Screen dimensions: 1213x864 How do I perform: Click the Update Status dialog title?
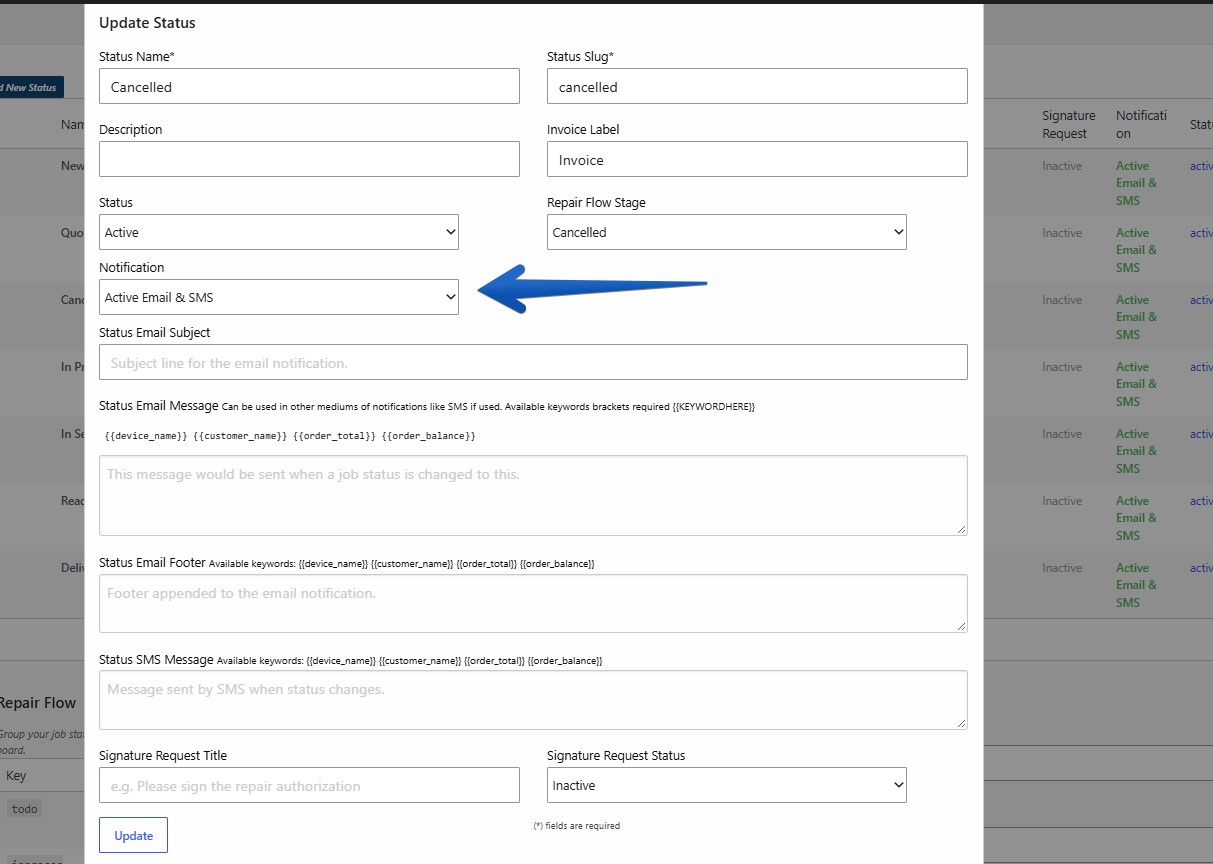(x=147, y=22)
